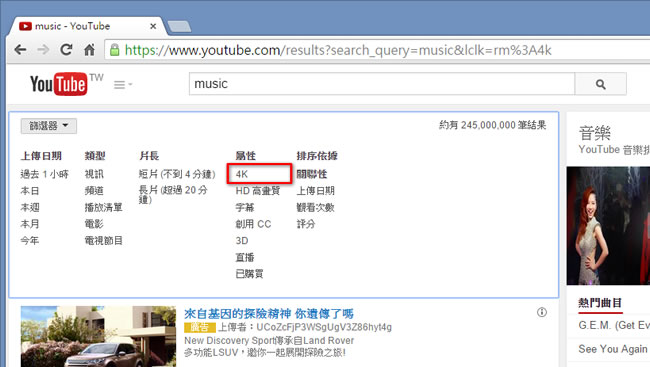Screen dimensions: 650x367
Task: Select the 熱門曲目 tab
Action: (600, 303)
